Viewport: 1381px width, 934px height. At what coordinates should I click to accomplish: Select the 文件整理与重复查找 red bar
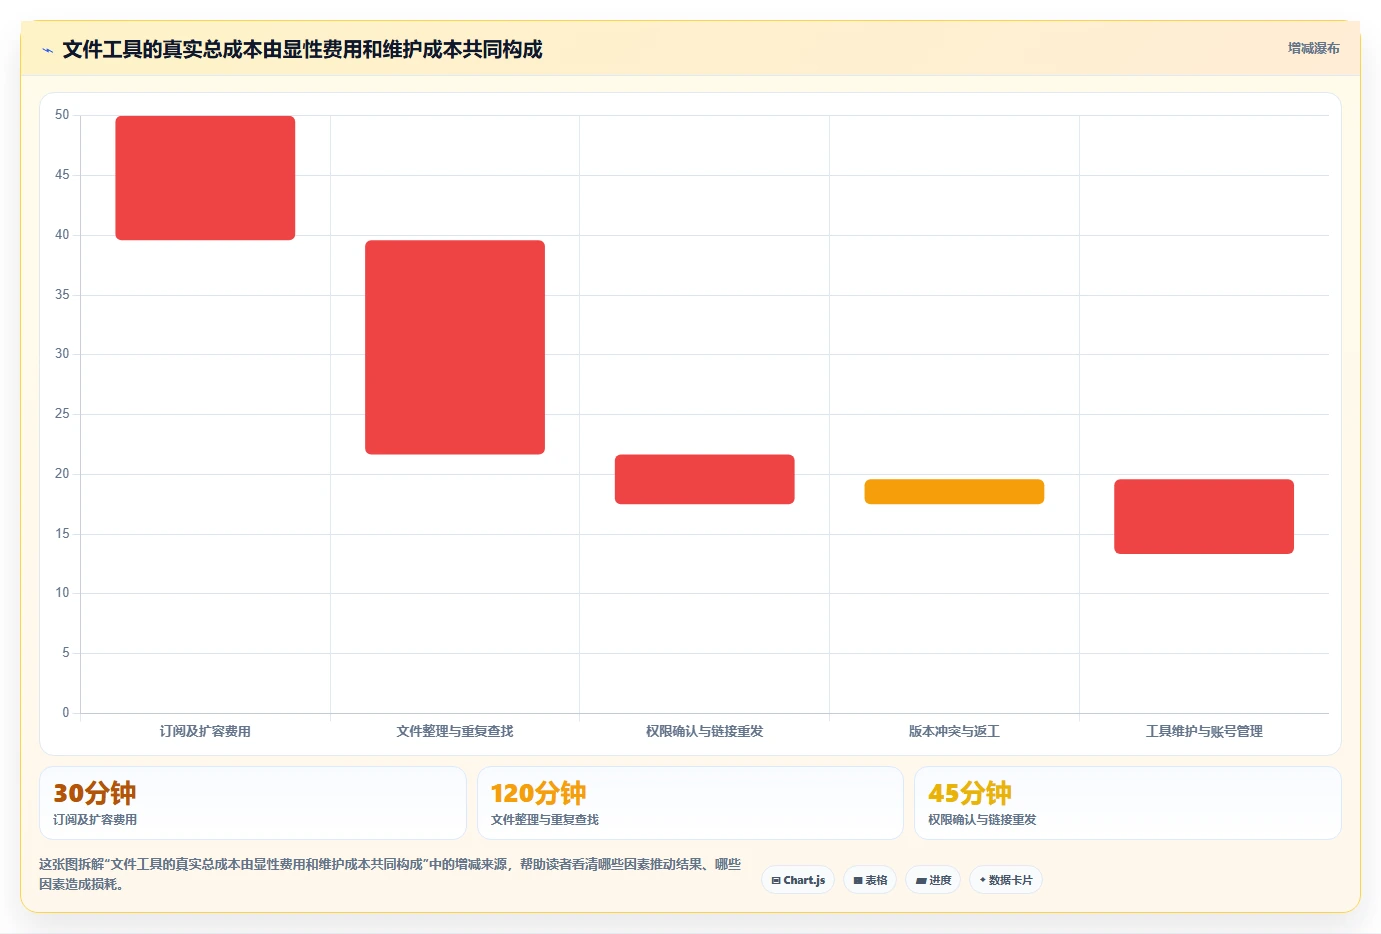click(x=455, y=347)
